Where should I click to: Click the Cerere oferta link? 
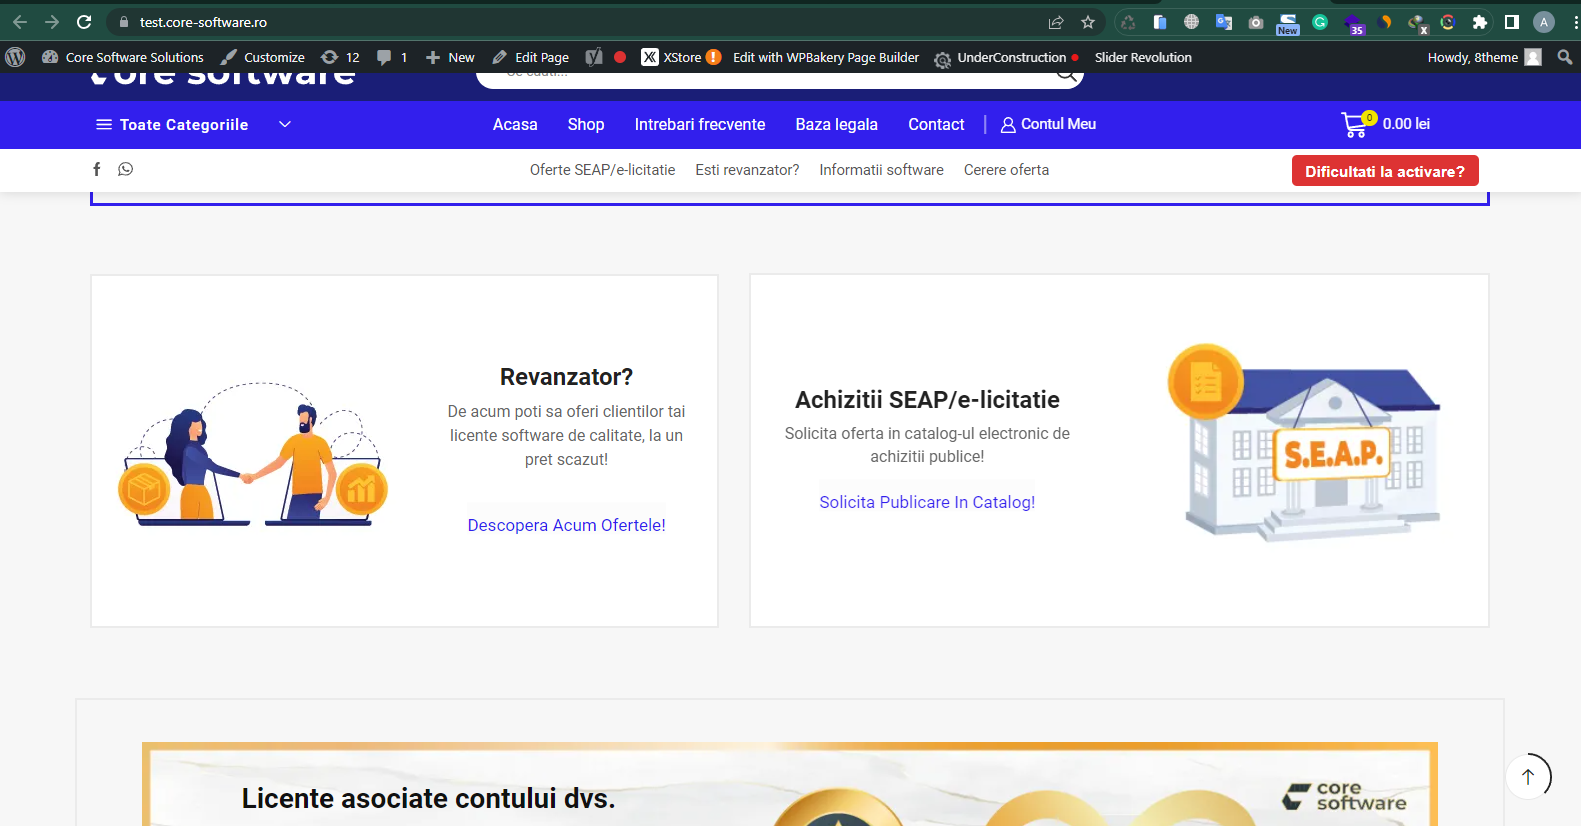[x=1006, y=170]
